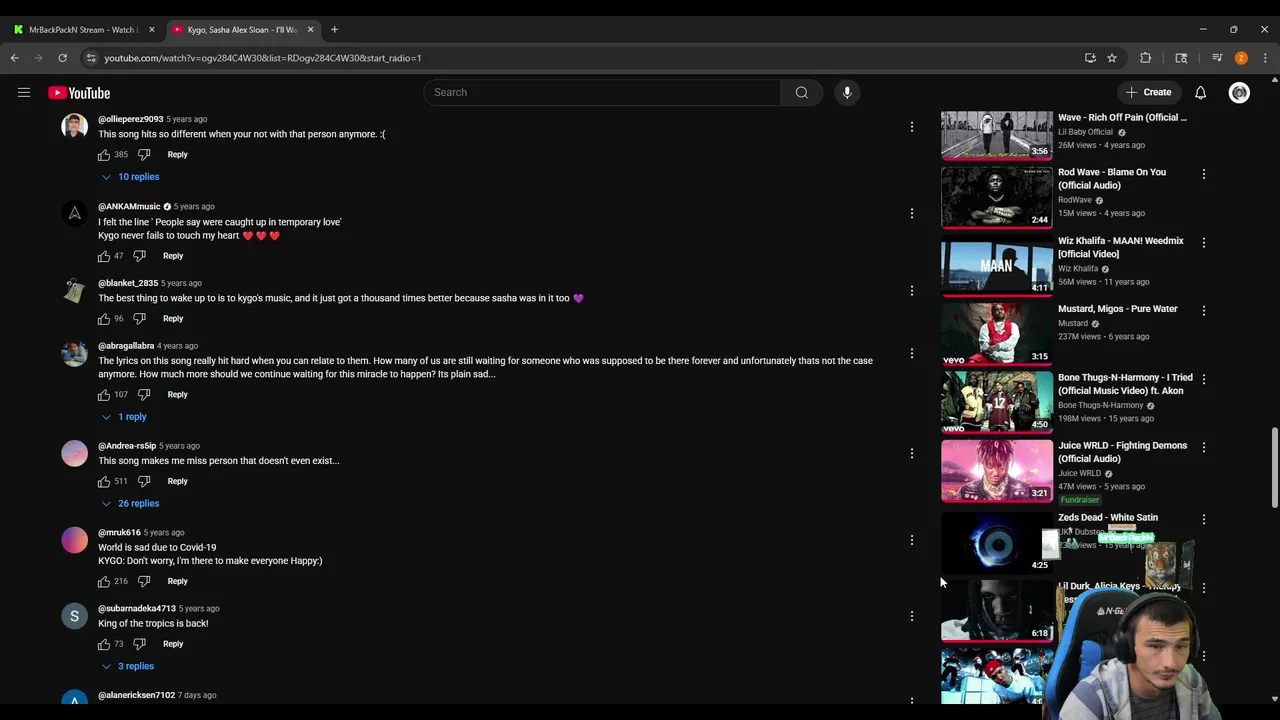Open options menu for @Andrea-rs5ip comment

(911, 454)
